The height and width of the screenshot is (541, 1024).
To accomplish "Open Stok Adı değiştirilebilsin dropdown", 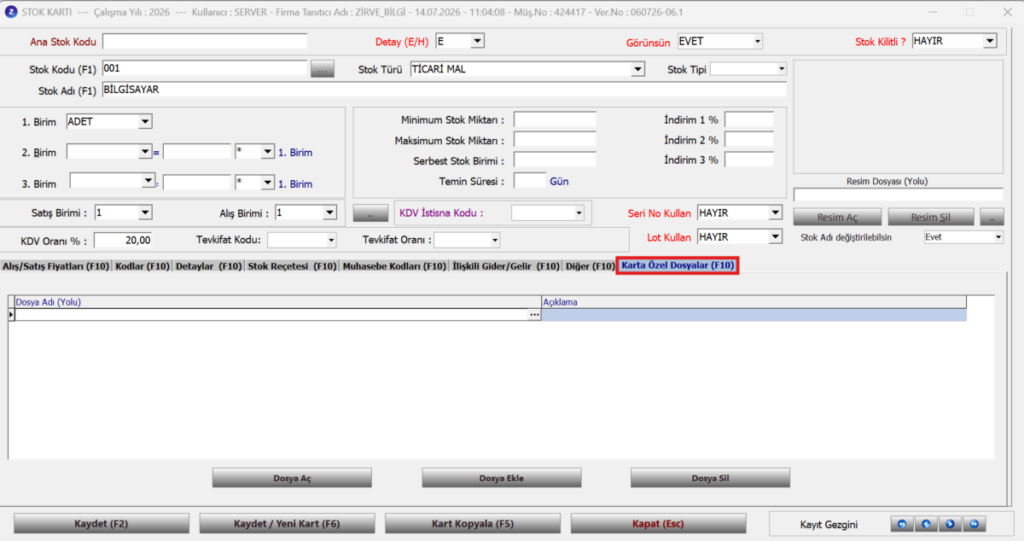I will point(998,237).
